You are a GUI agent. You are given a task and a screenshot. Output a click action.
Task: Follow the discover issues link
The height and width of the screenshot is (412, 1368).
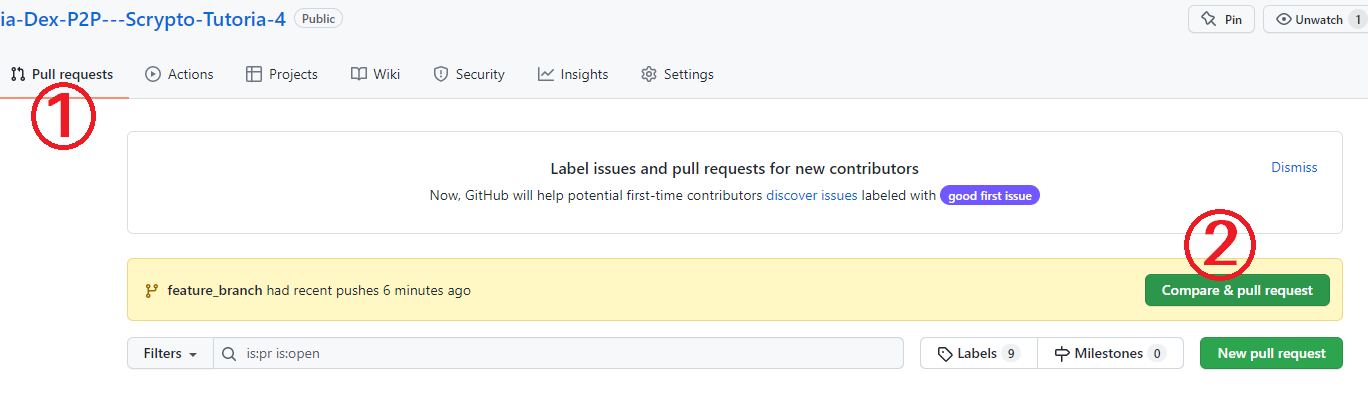[811, 196]
